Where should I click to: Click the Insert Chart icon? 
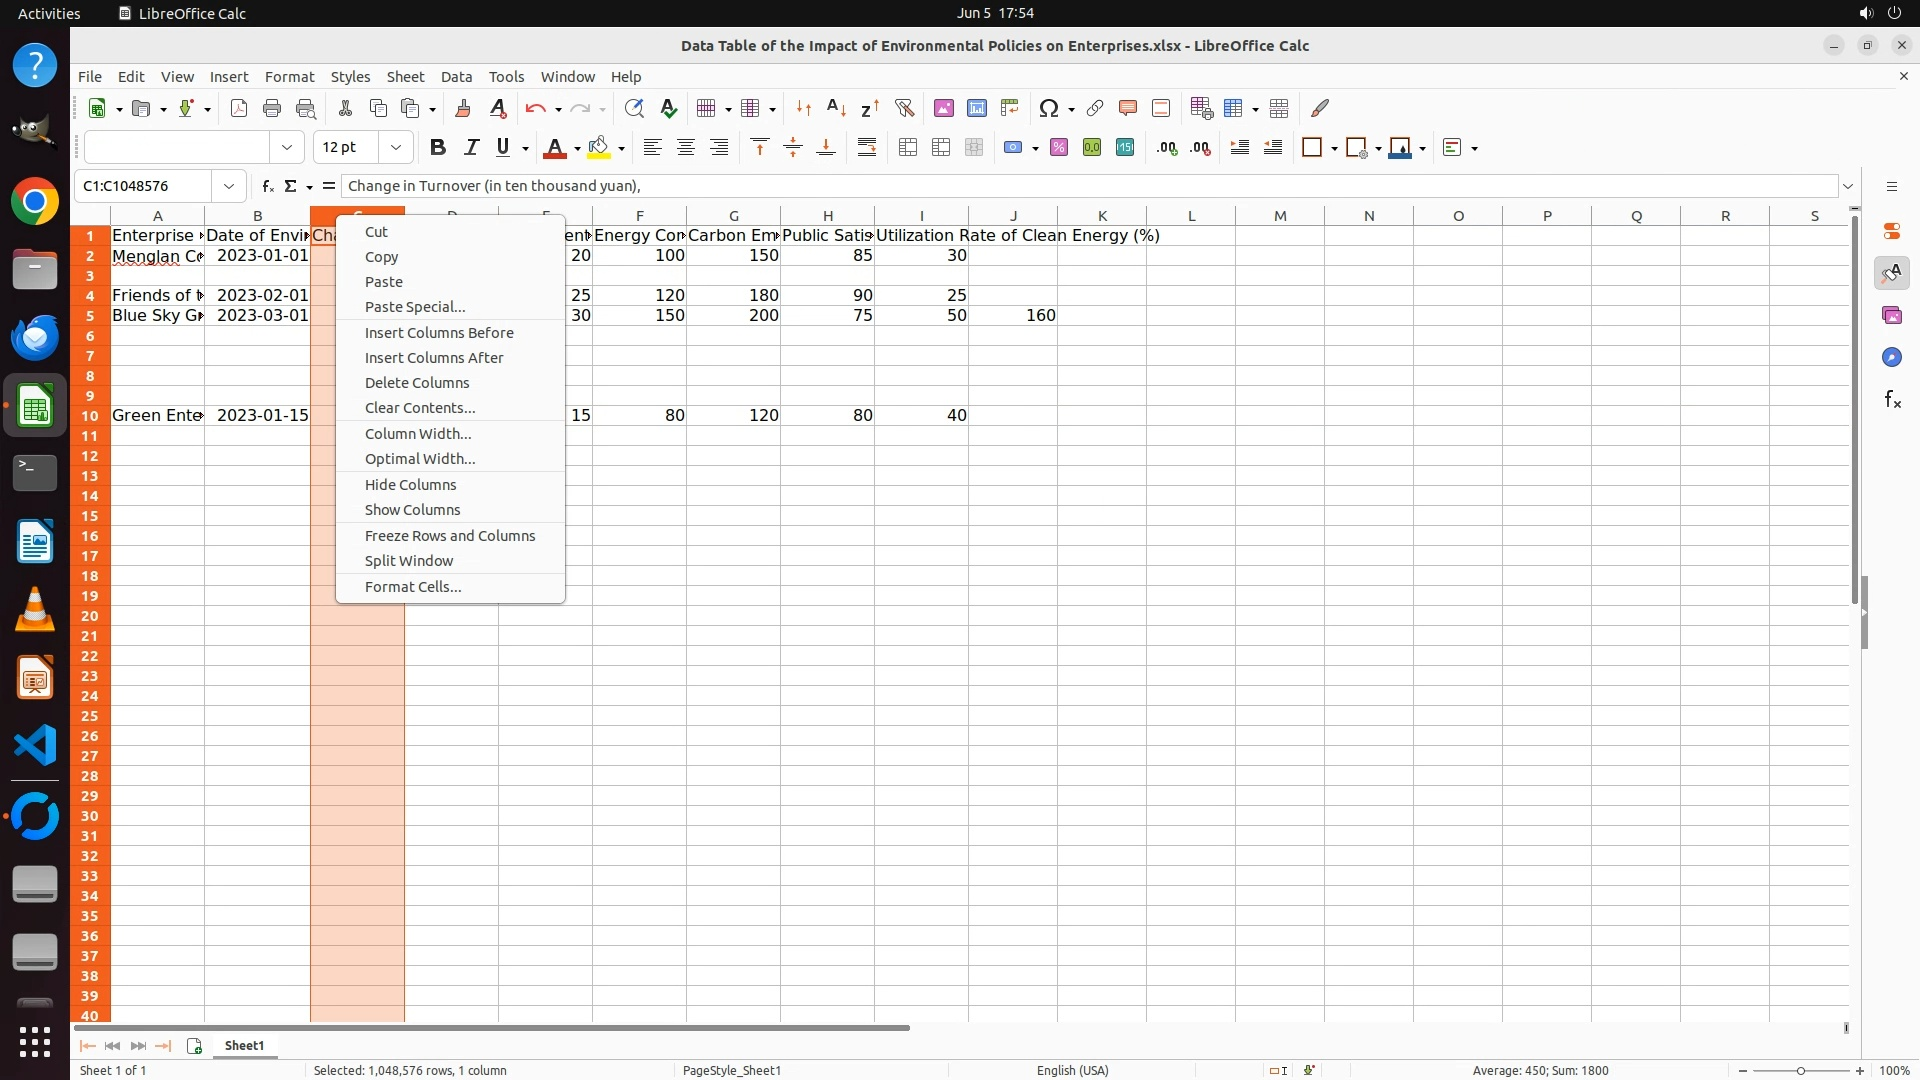[x=977, y=108]
